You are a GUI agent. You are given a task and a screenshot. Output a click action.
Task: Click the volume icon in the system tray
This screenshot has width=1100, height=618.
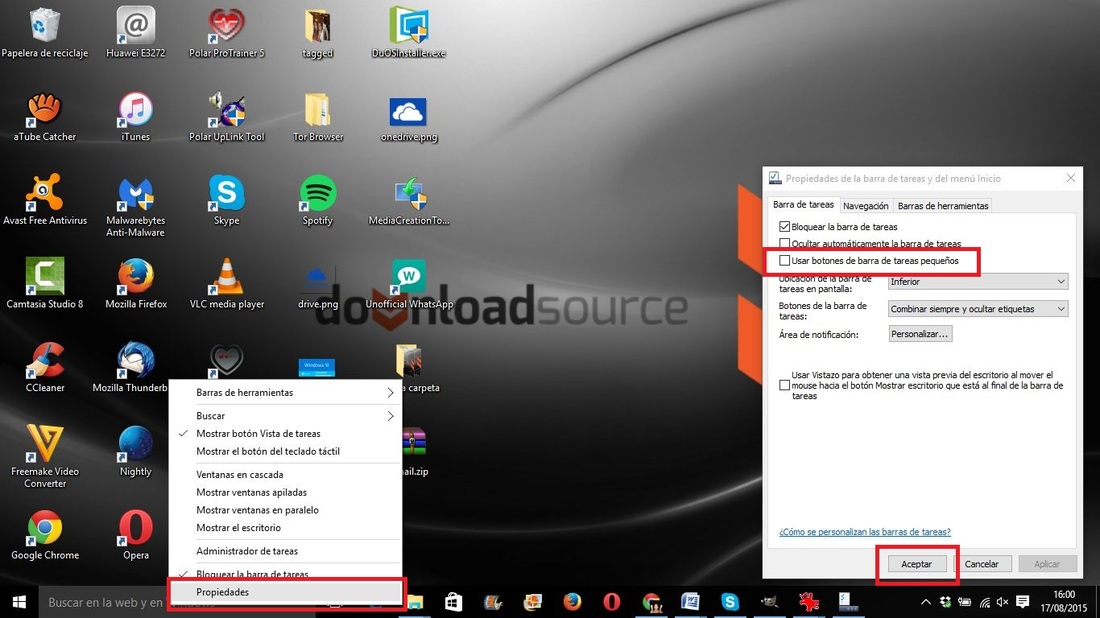pos(1002,602)
